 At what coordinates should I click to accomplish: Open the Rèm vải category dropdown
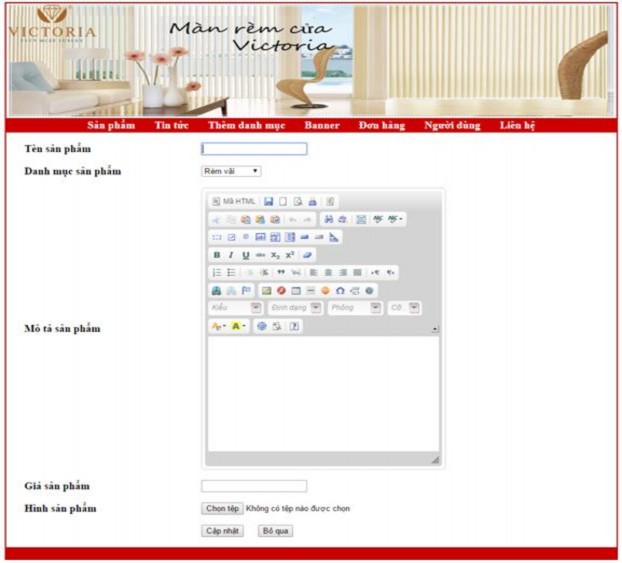coord(231,171)
